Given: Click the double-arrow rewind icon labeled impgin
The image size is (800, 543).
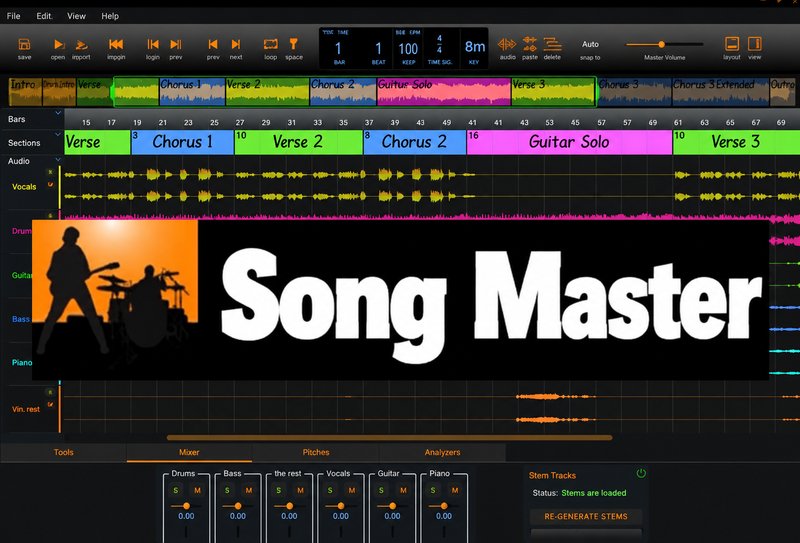Looking at the screenshot, I should [116, 44].
